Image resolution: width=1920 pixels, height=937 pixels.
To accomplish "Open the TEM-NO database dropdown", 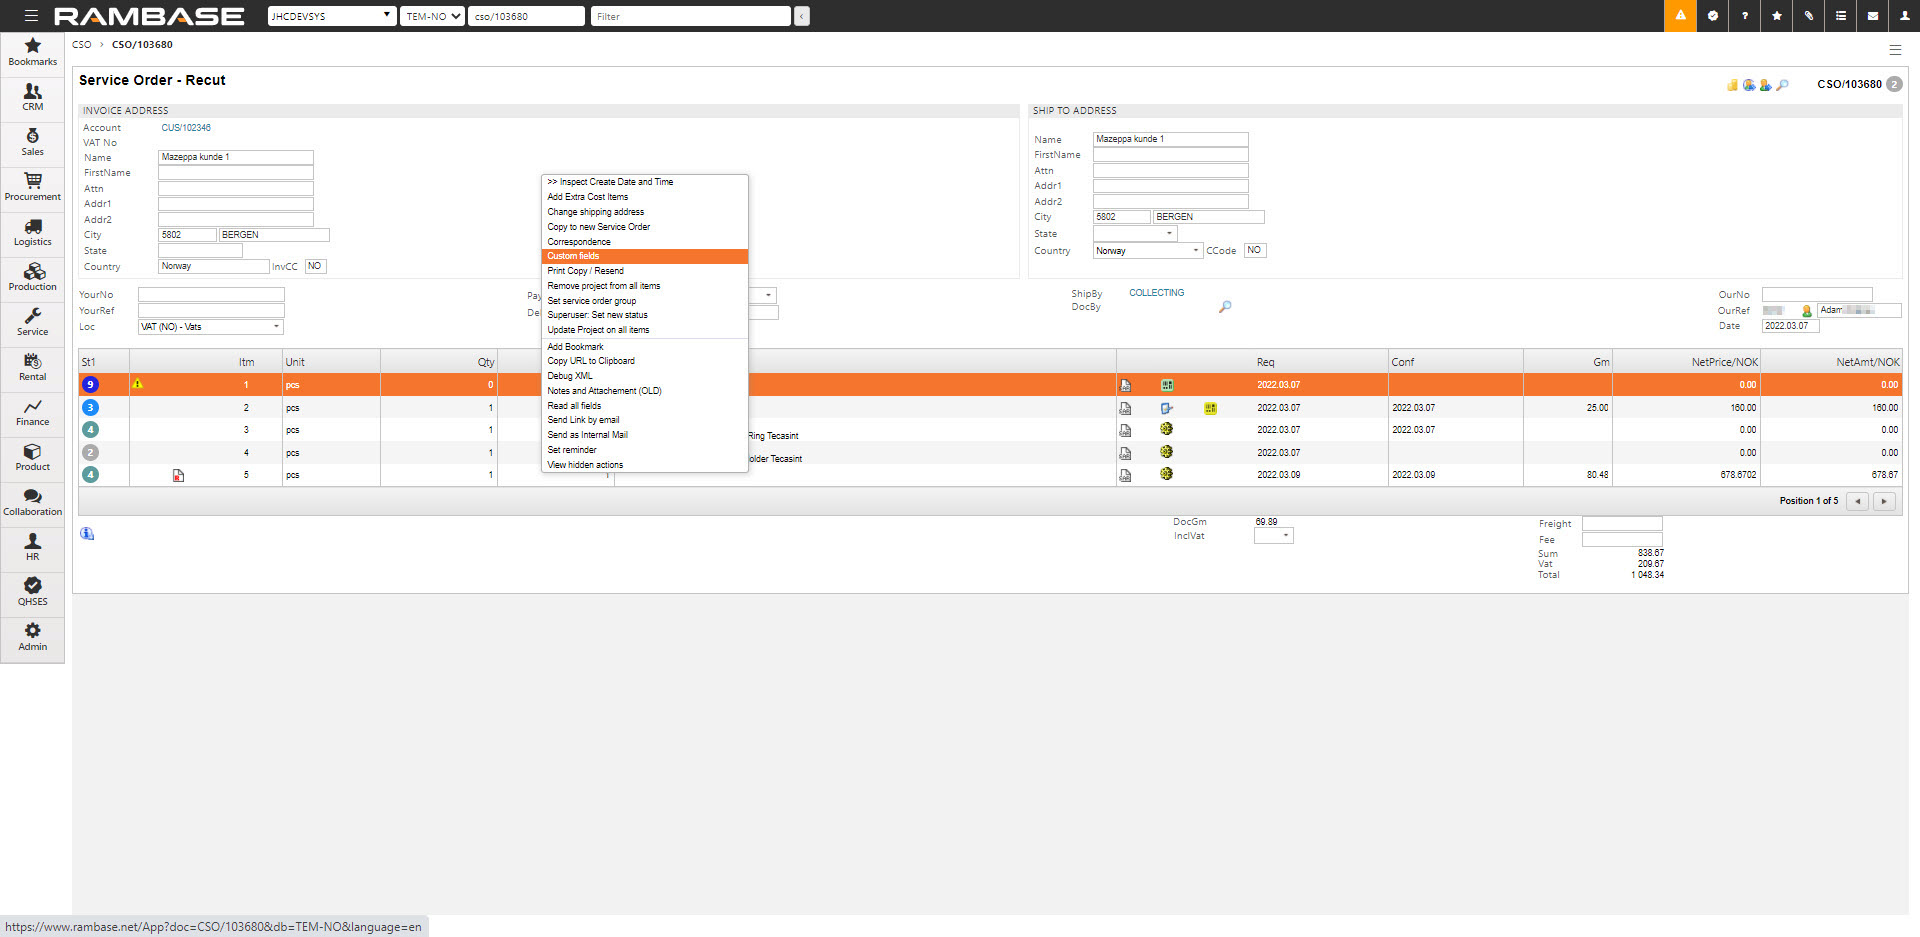I will (432, 16).
